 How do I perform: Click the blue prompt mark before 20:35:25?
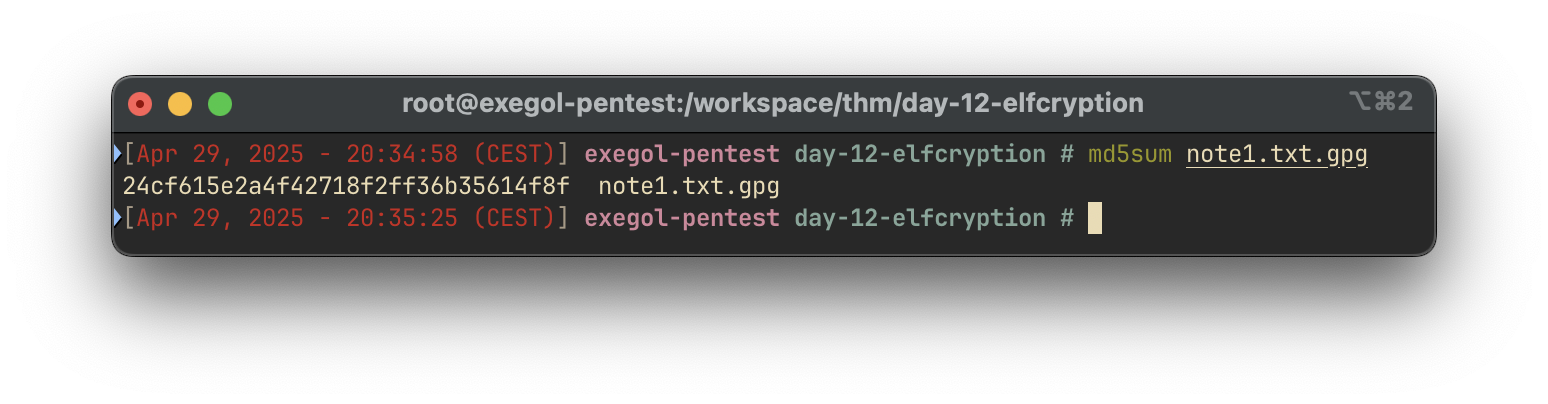click(x=118, y=218)
